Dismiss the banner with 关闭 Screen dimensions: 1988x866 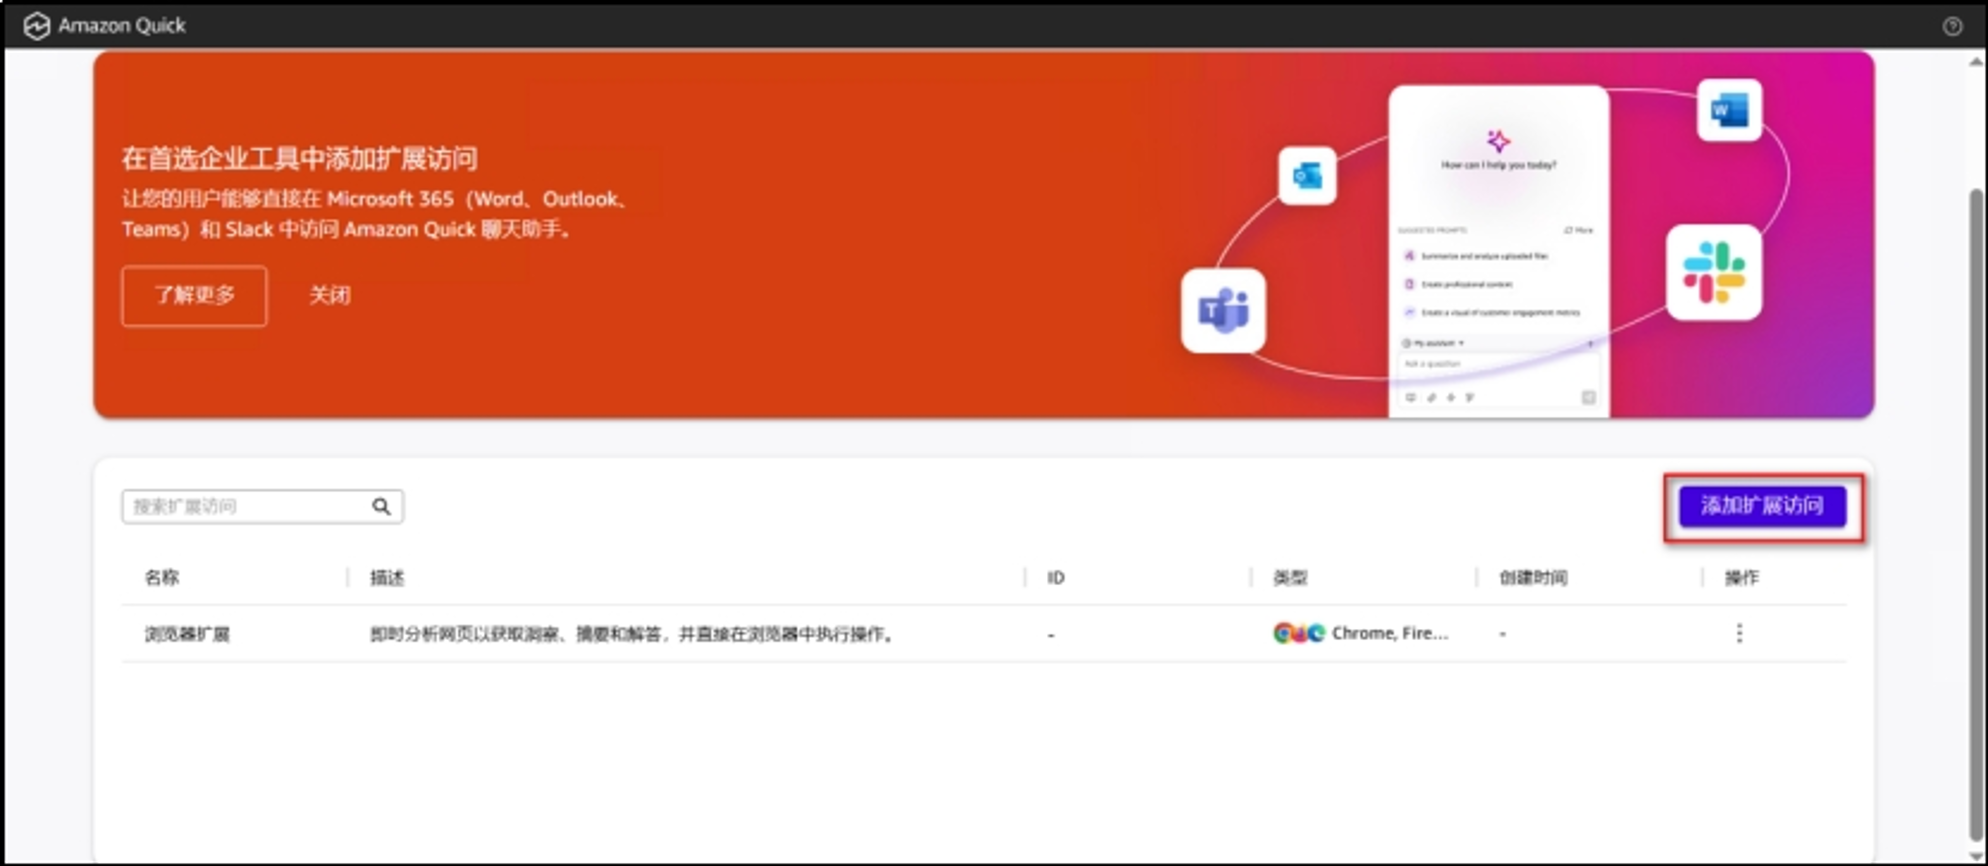click(329, 296)
